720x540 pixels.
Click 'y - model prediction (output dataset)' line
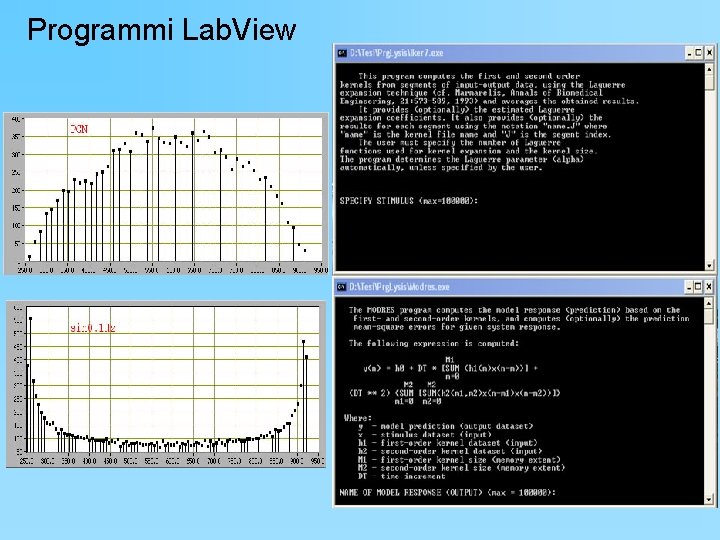[445, 426]
